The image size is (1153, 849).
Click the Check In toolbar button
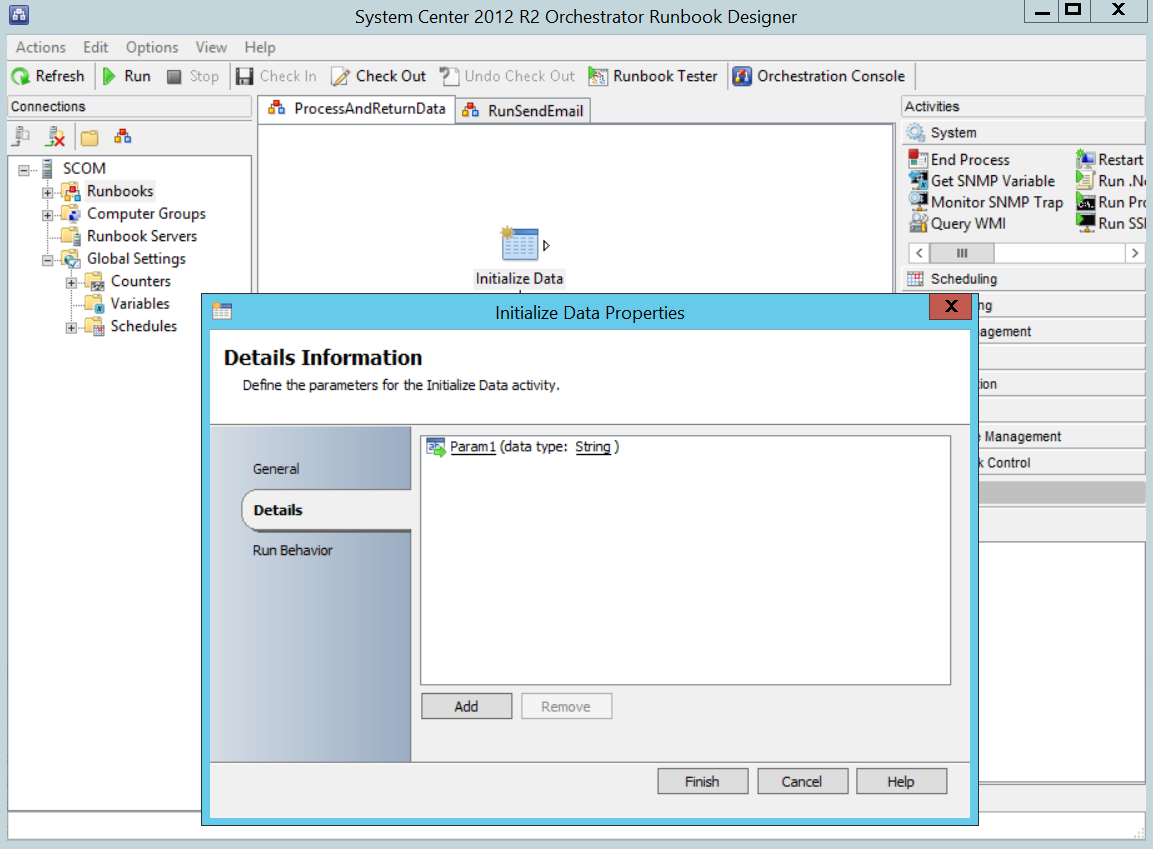(x=276, y=76)
